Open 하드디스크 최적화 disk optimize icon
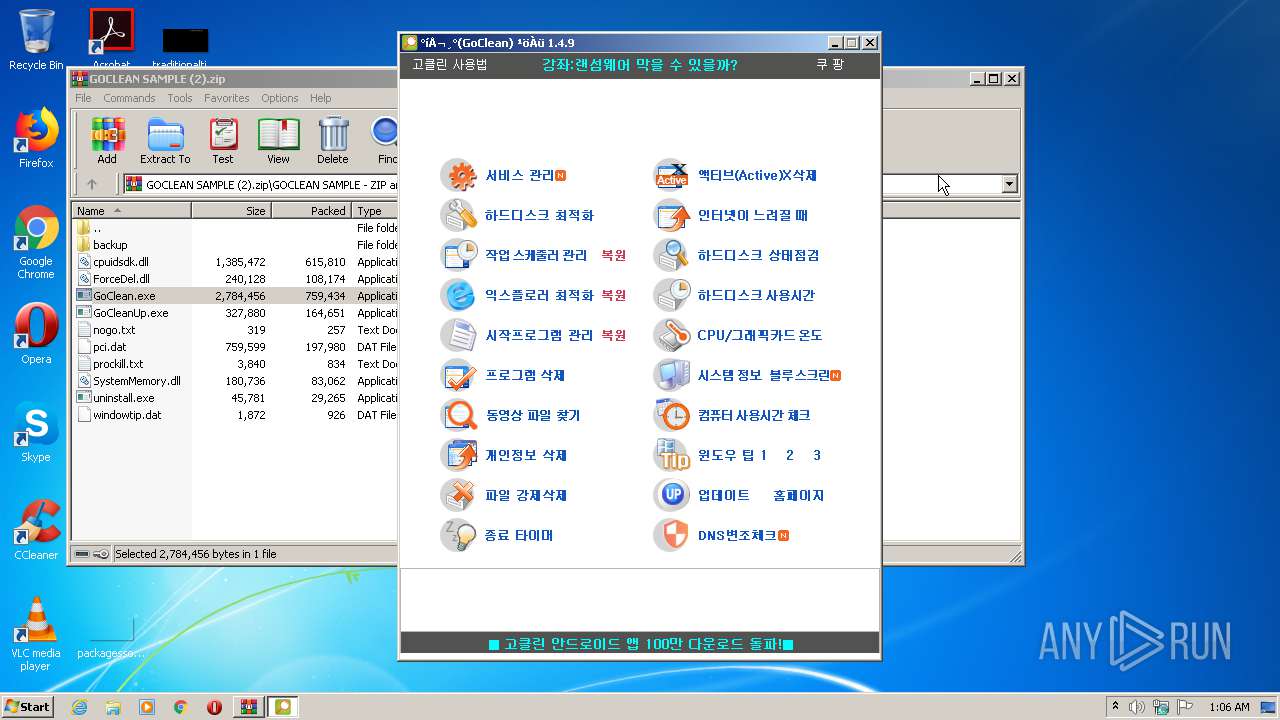Screen dimensions: 1280x720 click(460, 215)
